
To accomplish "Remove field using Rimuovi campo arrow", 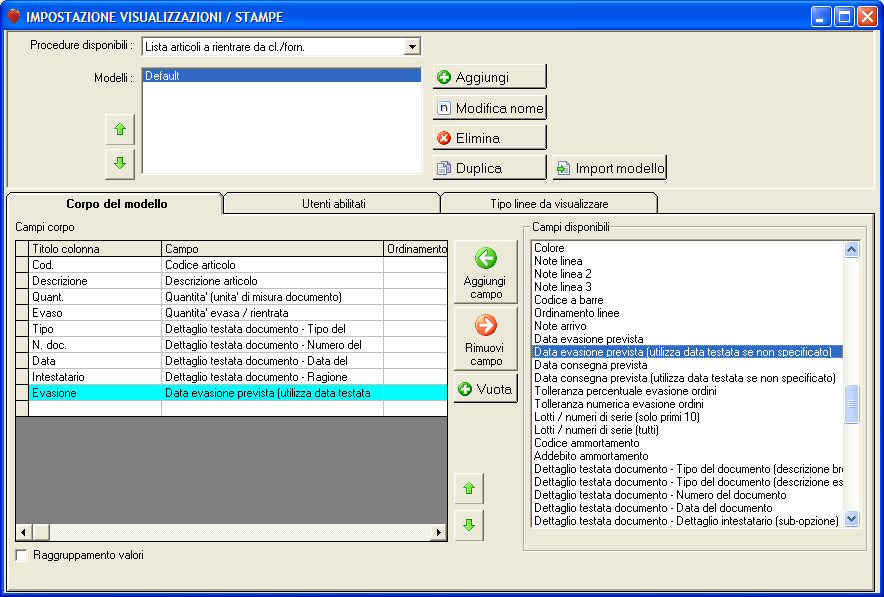I will [x=485, y=339].
